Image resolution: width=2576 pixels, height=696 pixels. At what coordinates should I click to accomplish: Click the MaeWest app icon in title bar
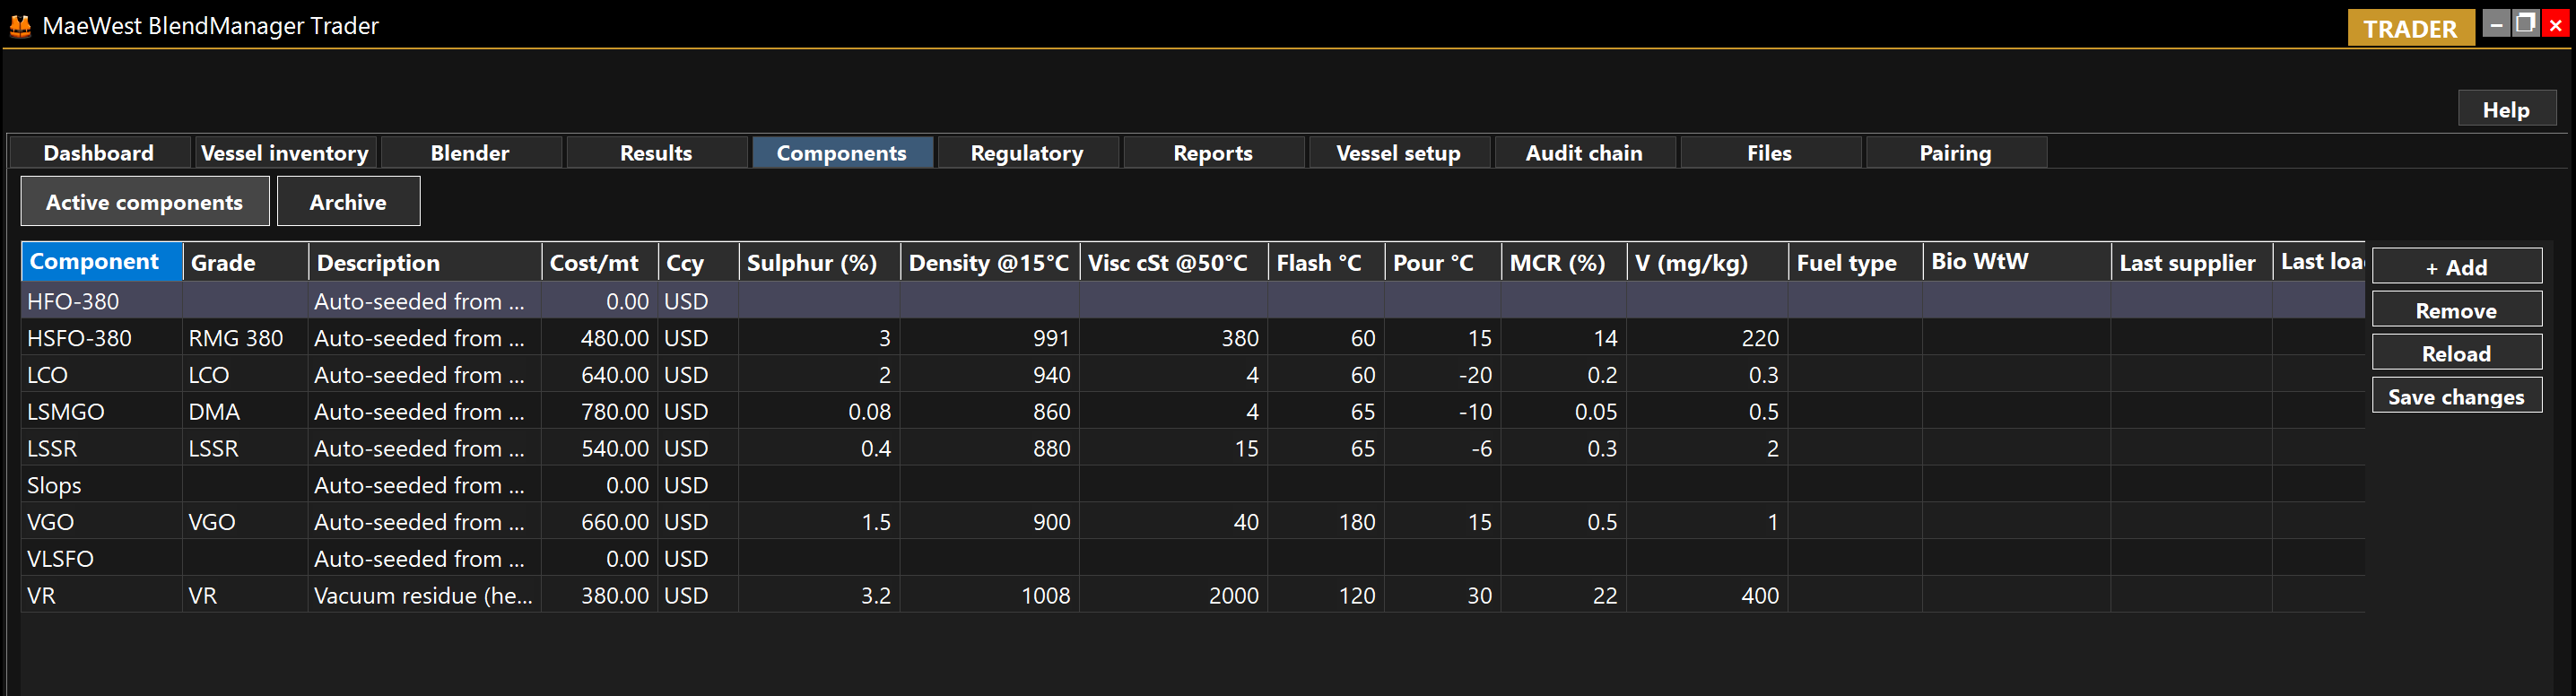(20, 26)
